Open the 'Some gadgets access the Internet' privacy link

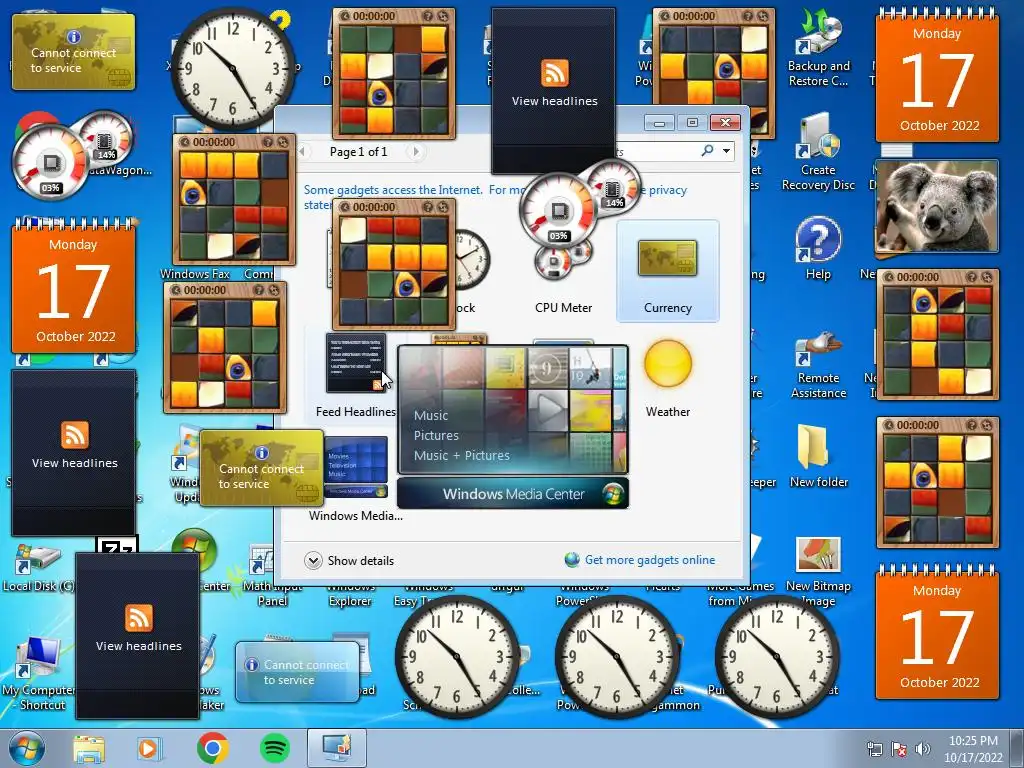[x=392, y=189]
